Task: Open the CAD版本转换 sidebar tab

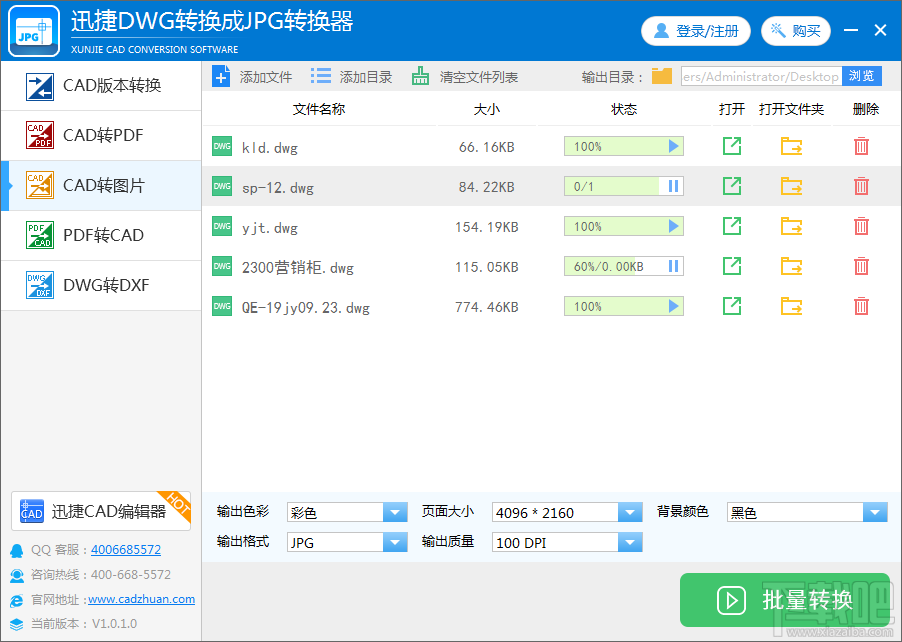Action: 101,86
